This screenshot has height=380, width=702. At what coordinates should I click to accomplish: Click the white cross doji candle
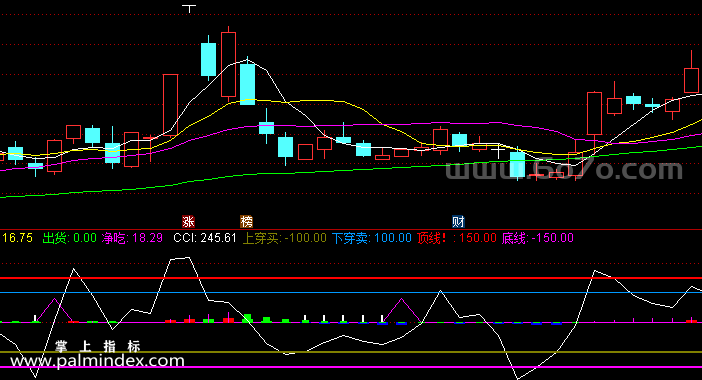point(498,151)
